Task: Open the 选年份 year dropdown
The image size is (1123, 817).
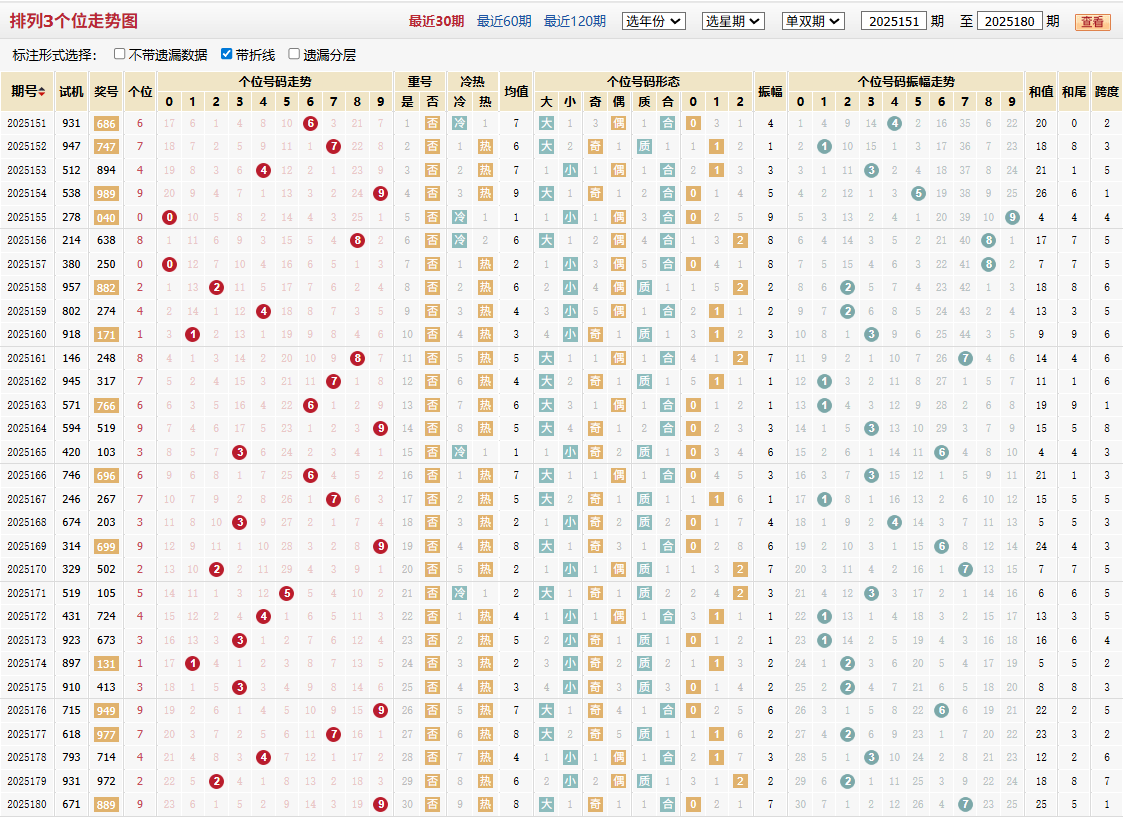Action: click(x=654, y=21)
